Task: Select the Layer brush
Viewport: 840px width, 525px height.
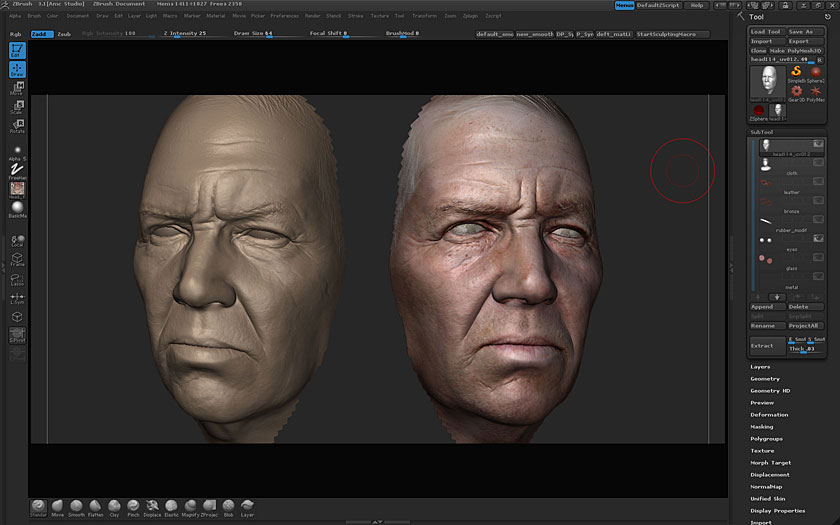Action: (247, 508)
